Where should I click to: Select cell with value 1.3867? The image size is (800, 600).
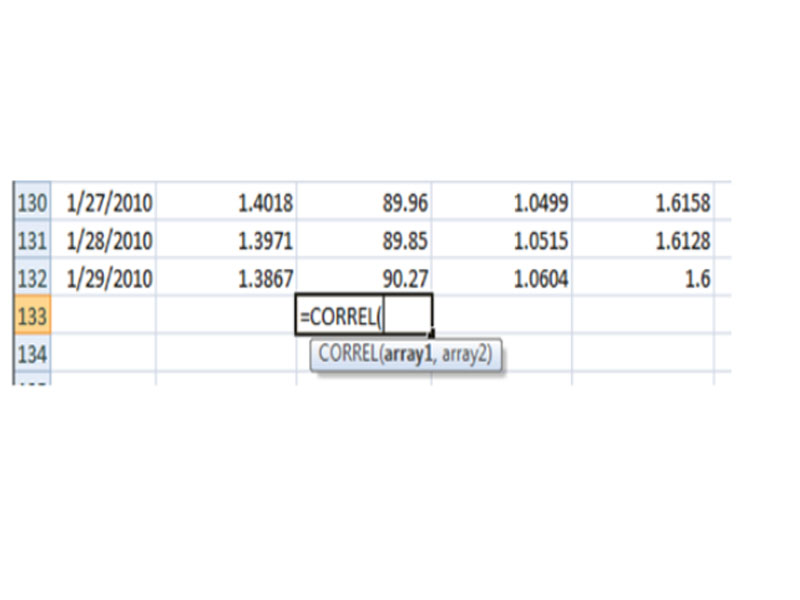click(226, 277)
